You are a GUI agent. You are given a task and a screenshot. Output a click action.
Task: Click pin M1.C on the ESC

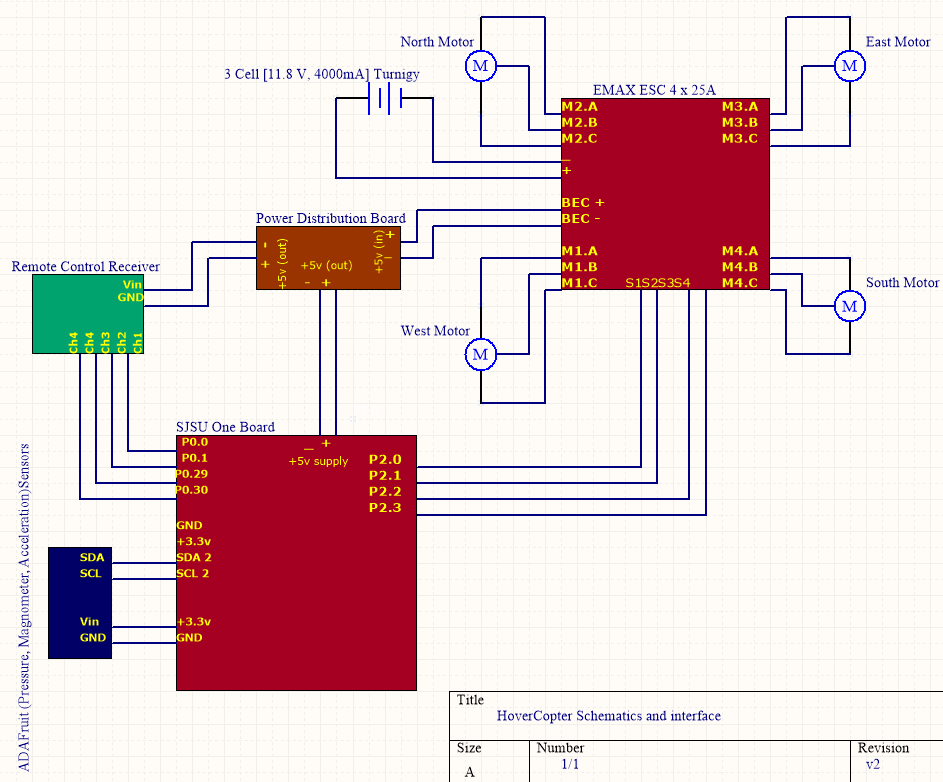point(580,283)
